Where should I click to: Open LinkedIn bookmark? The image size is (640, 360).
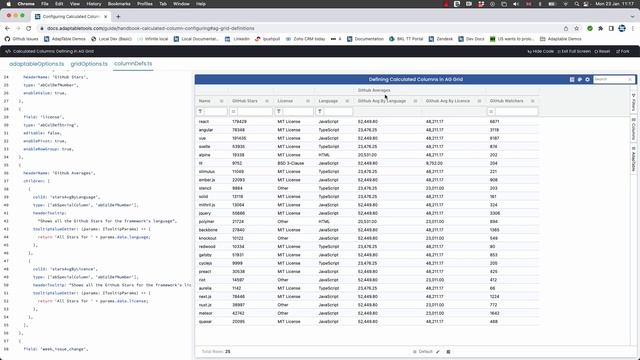coord(238,39)
